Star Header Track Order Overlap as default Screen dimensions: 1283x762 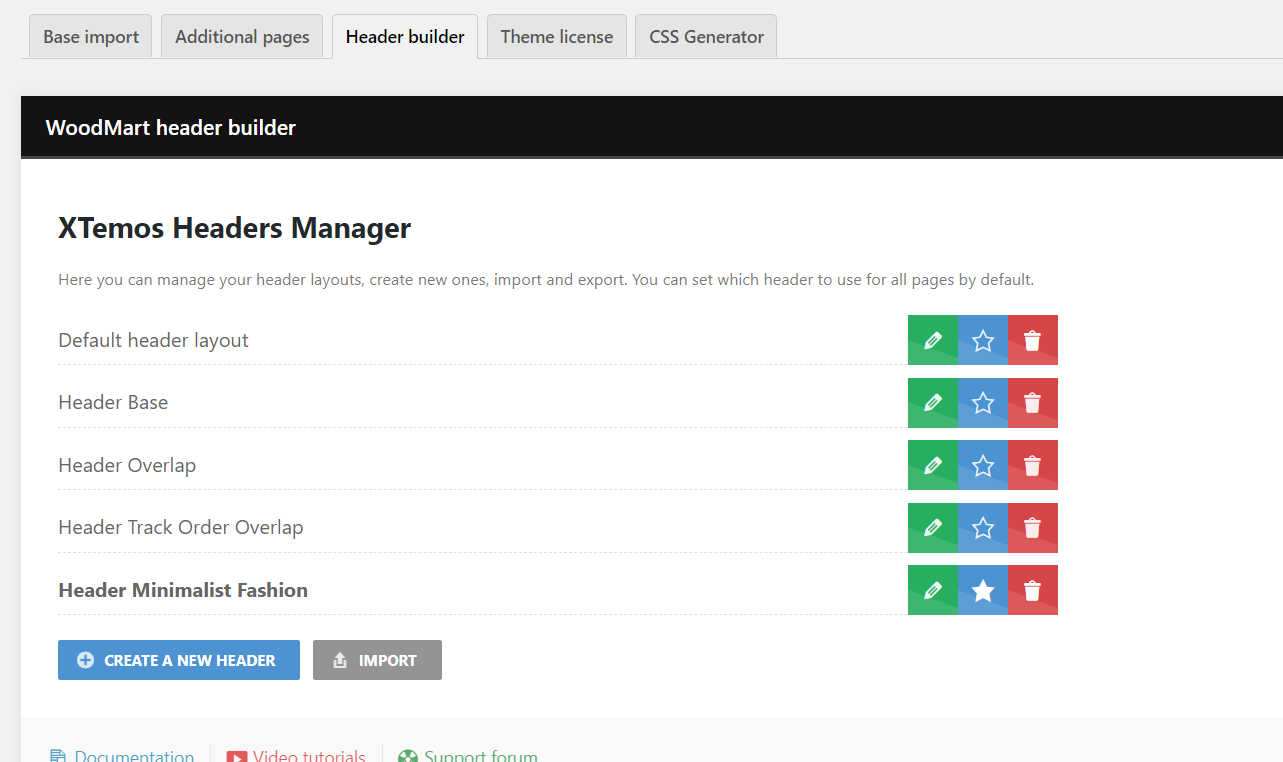click(983, 528)
